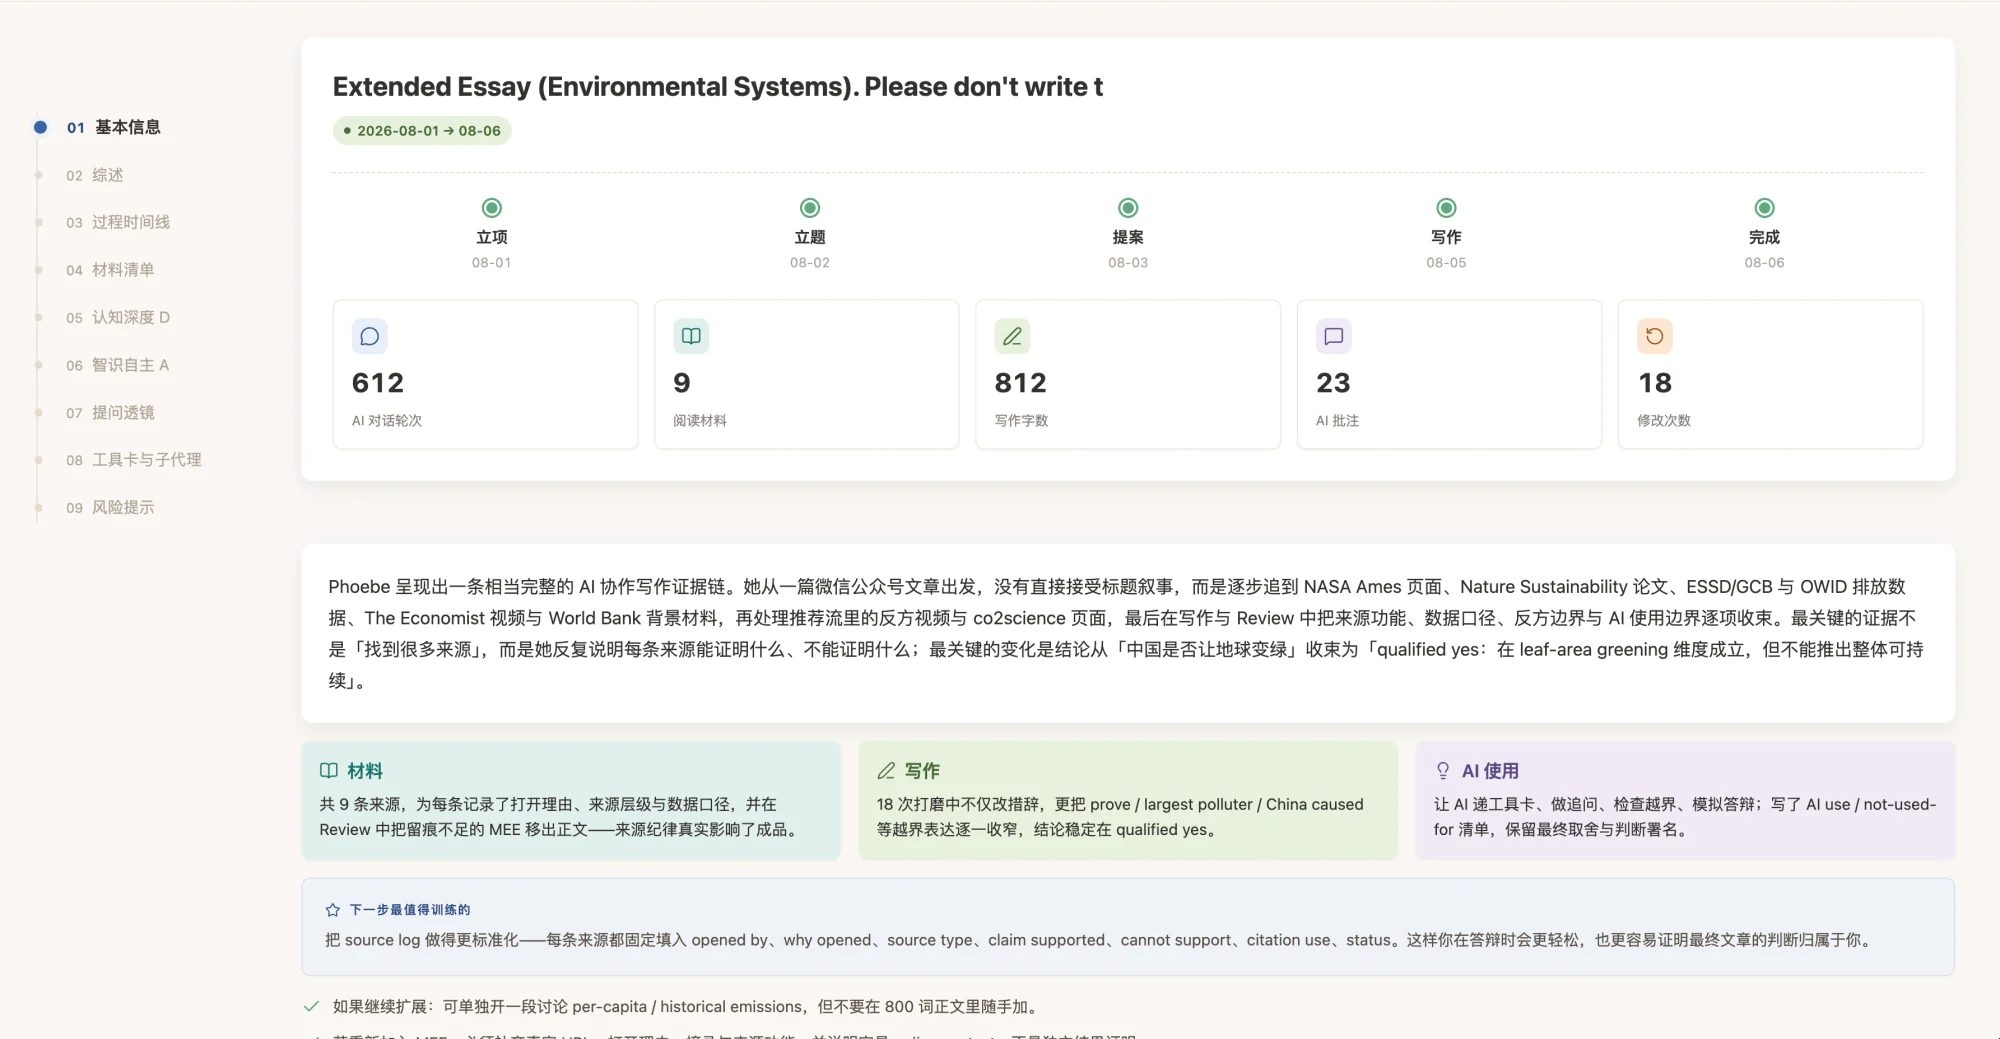Click the AI 使用 summary card text

pyautogui.click(x=1685, y=817)
